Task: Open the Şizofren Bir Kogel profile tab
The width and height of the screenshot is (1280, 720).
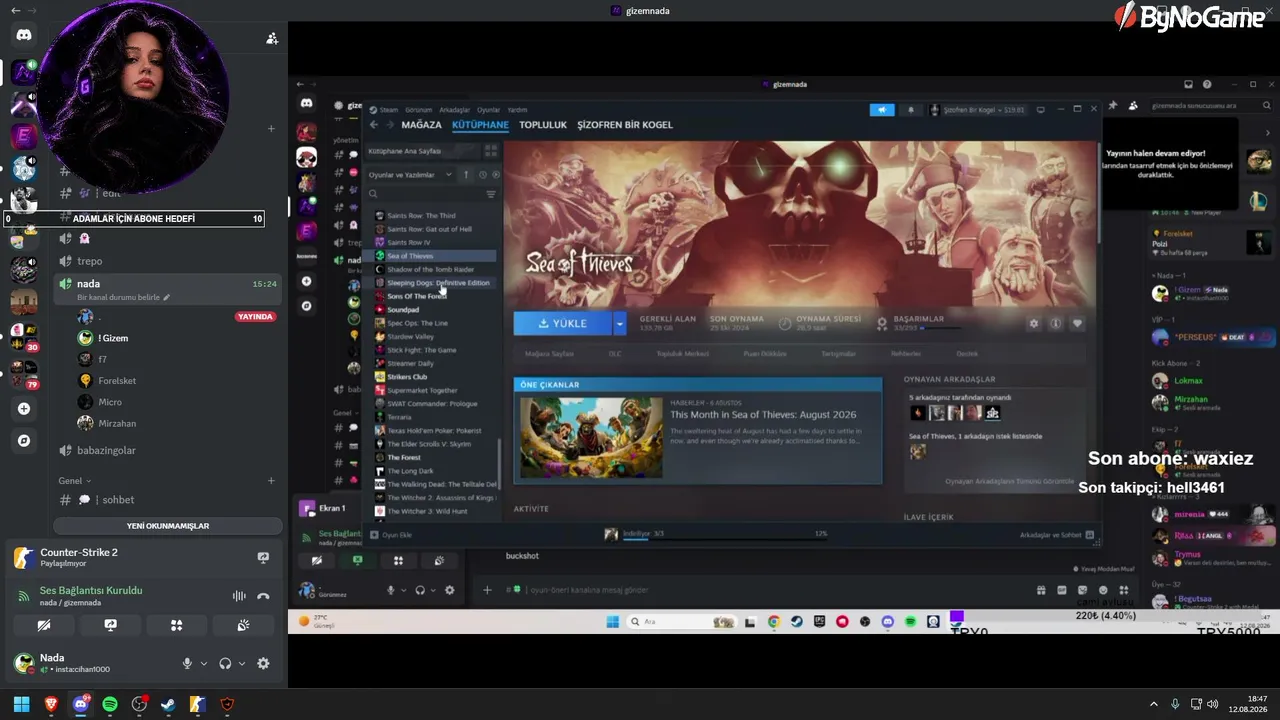Action: click(x=625, y=125)
